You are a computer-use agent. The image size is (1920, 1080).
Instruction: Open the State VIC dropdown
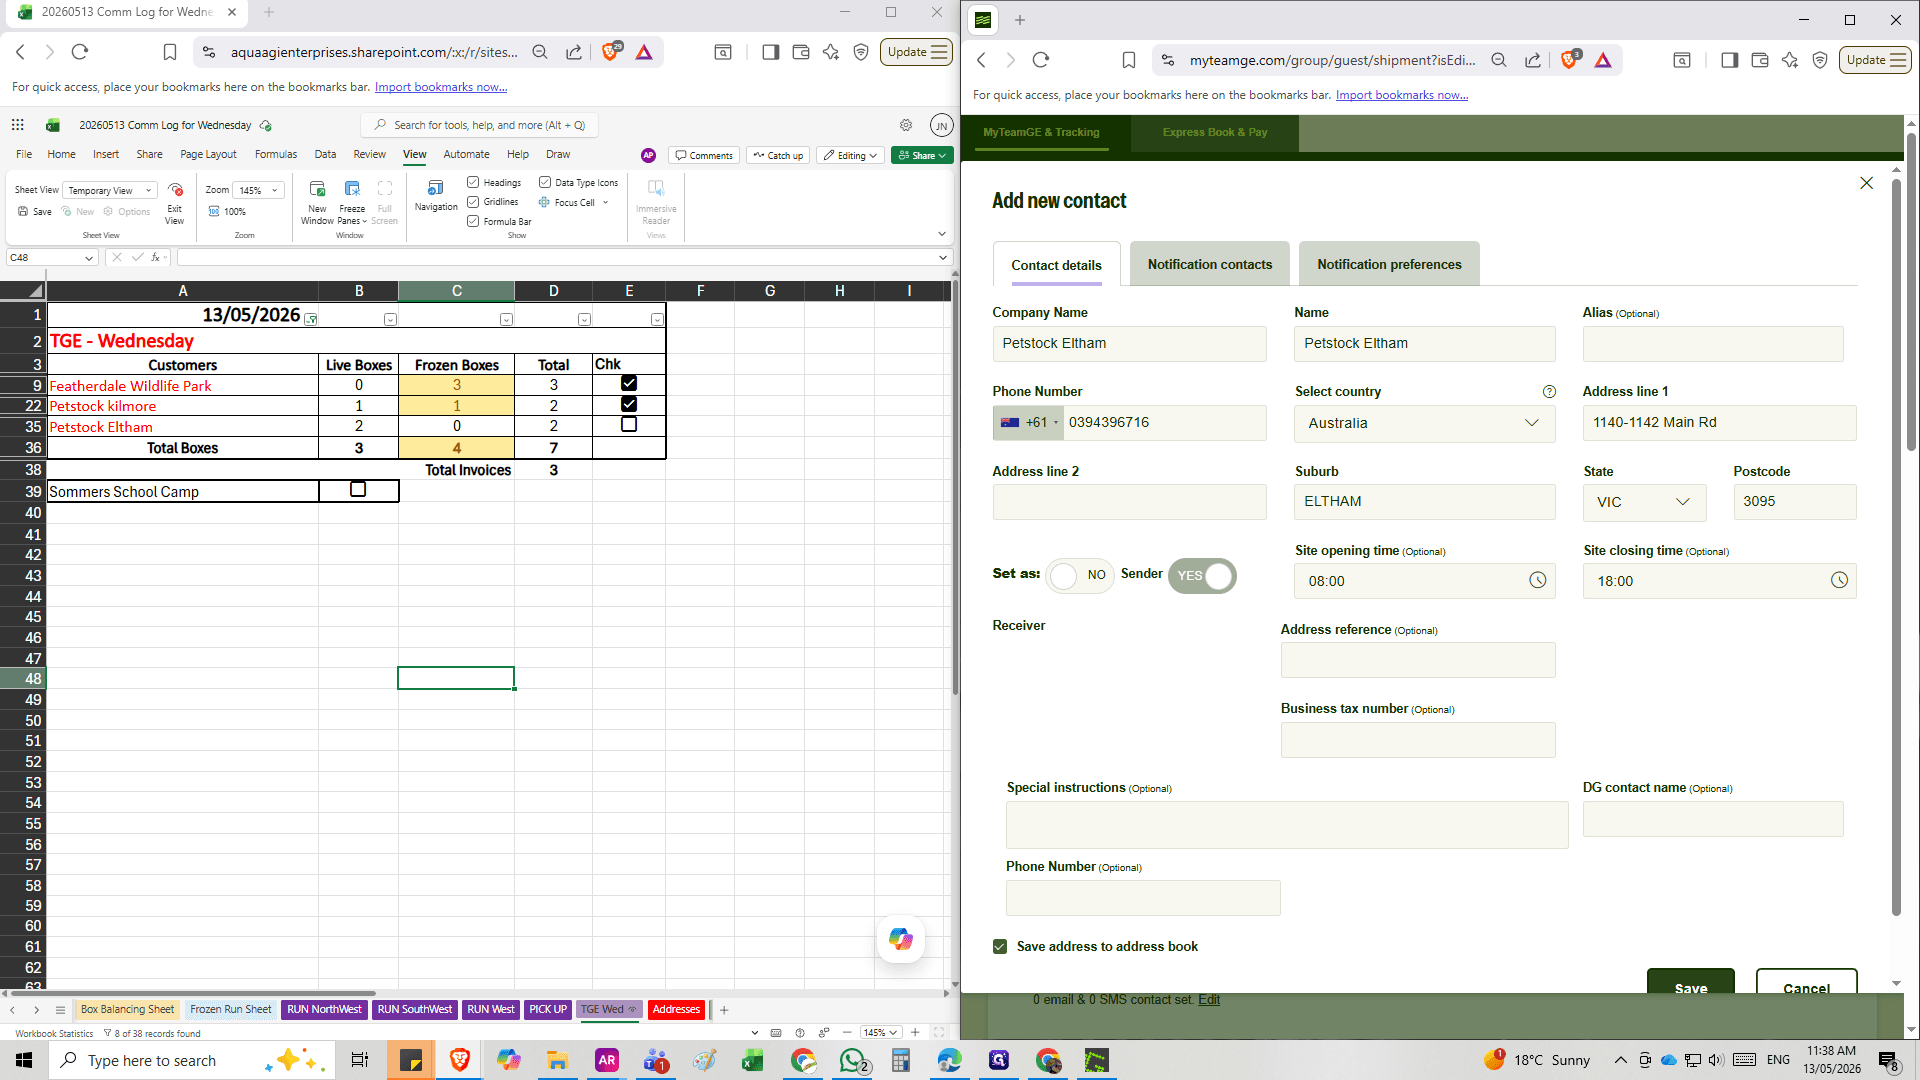(x=1645, y=502)
